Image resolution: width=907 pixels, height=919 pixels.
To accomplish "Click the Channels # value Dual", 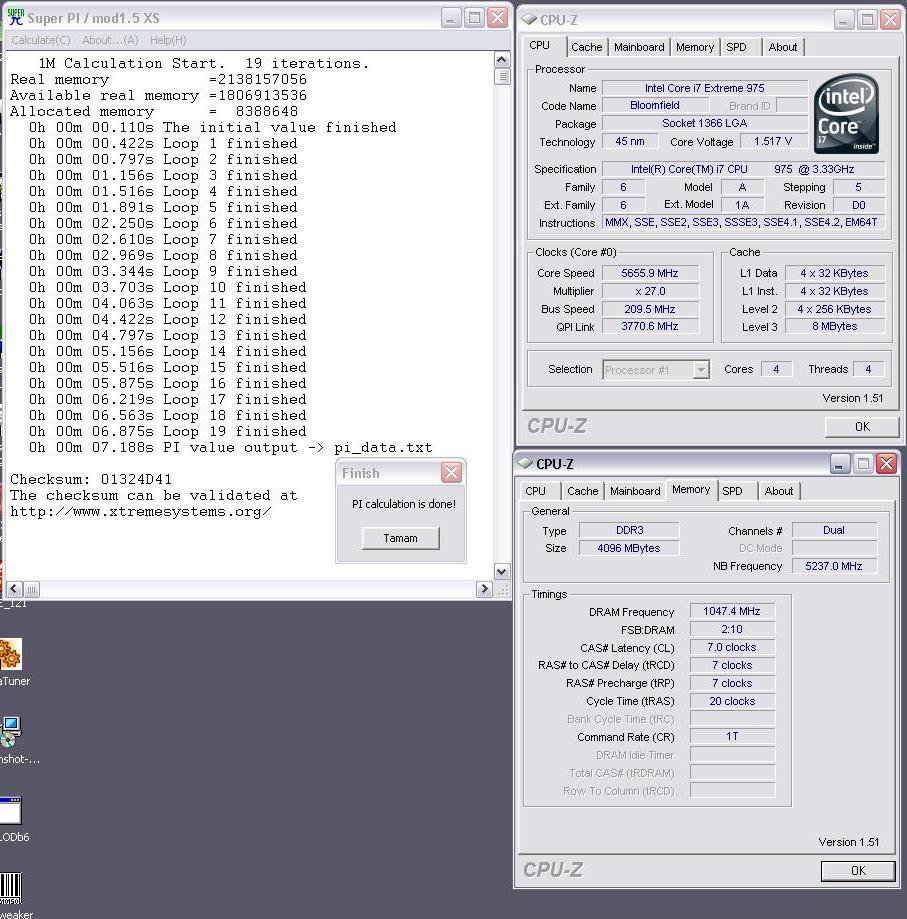I will click(834, 530).
